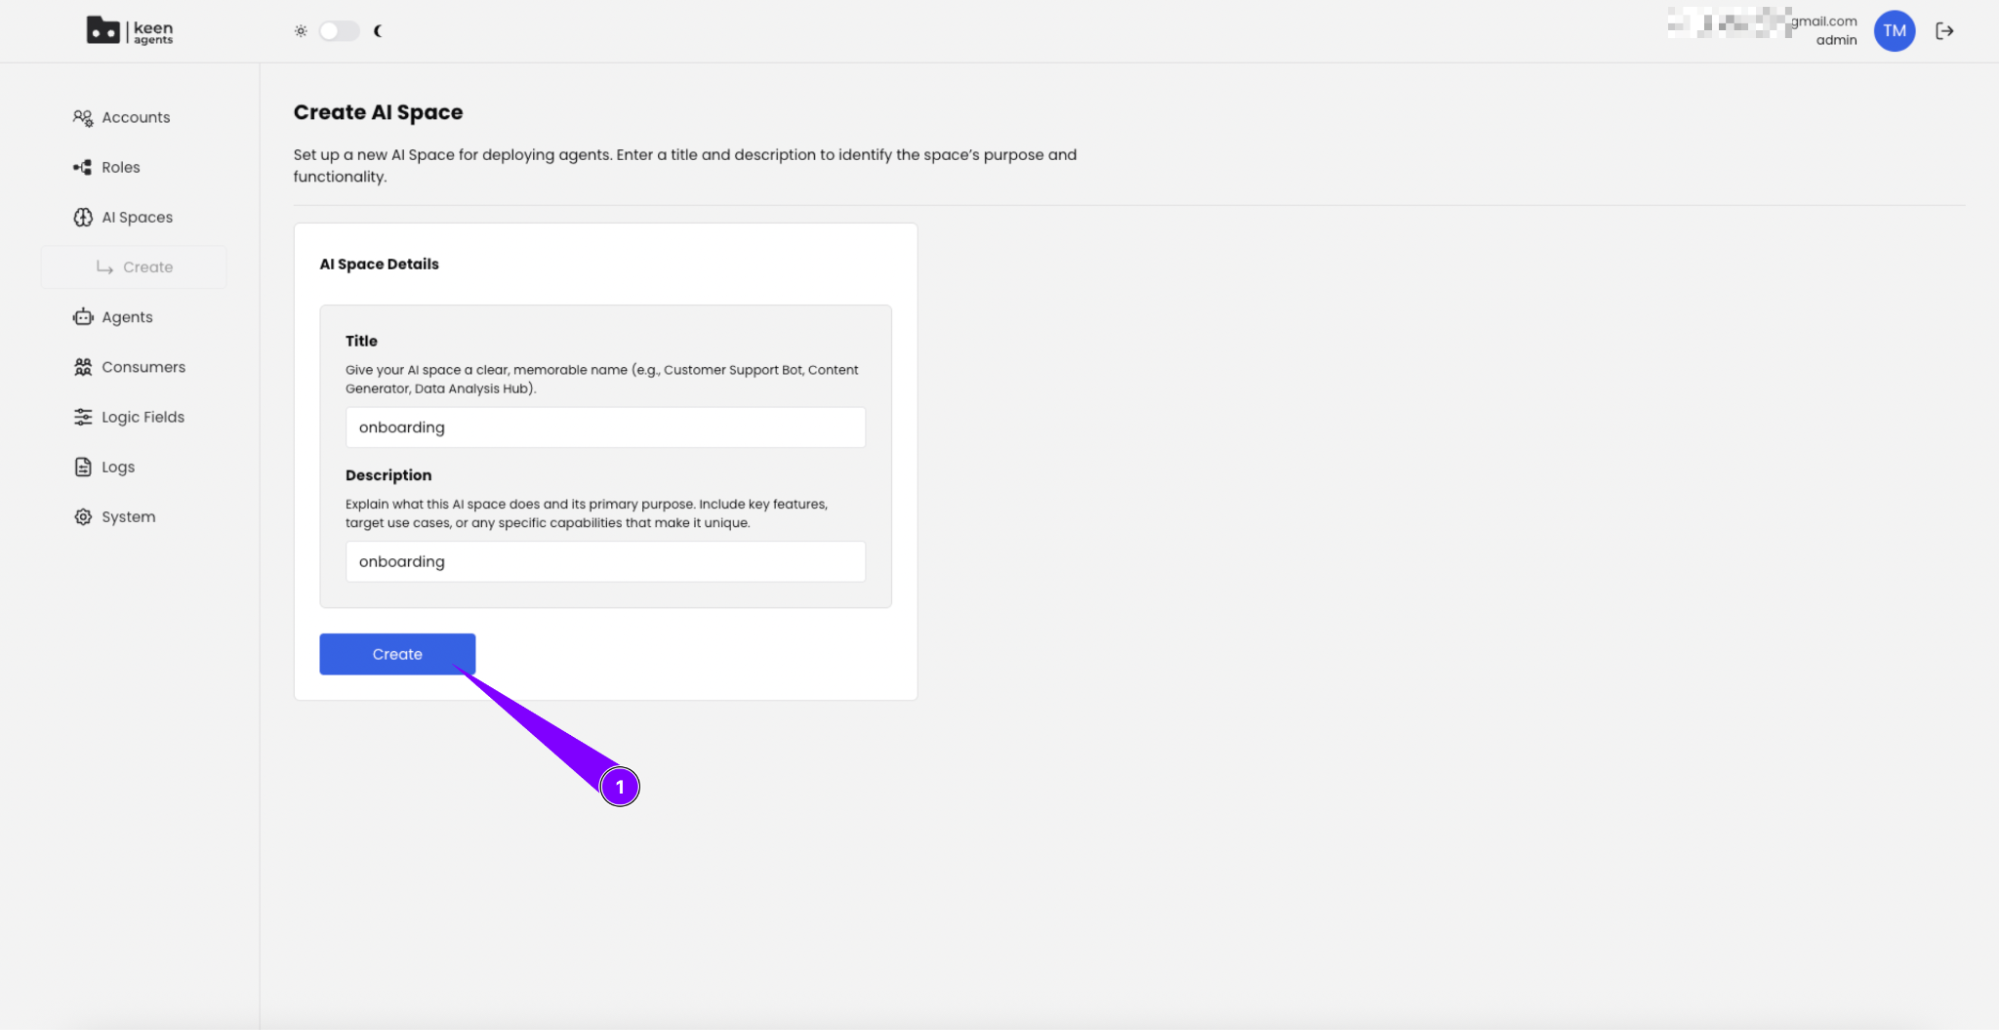Open the TM user avatar
Image resolution: width=1999 pixels, height=1030 pixels.
click(x=1894, y=31)
